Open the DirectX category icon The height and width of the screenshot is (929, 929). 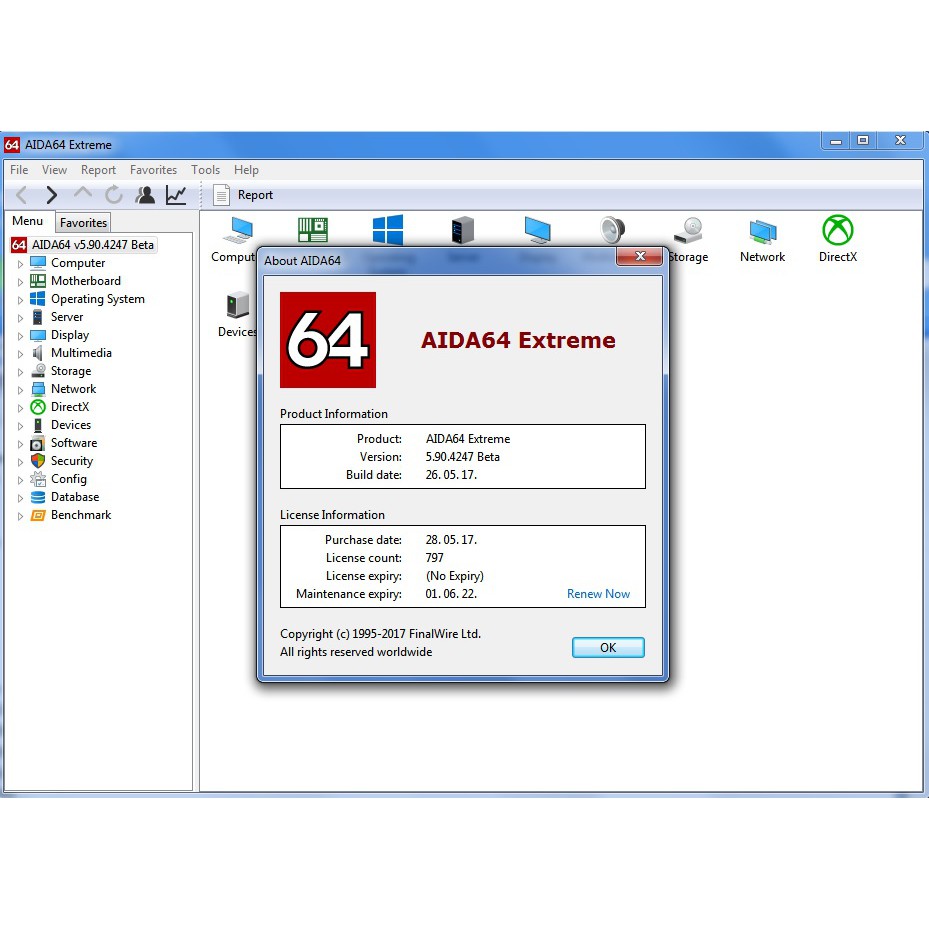(x=837, y=228)
